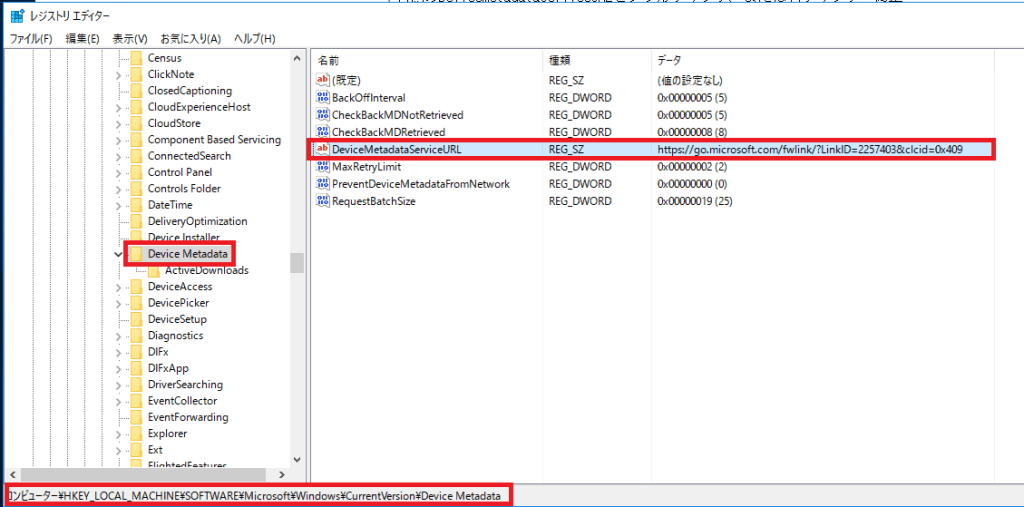Open the お気に入り(A) menu
This screenshot has width=1024, height=507.
(x=191, y=39)
